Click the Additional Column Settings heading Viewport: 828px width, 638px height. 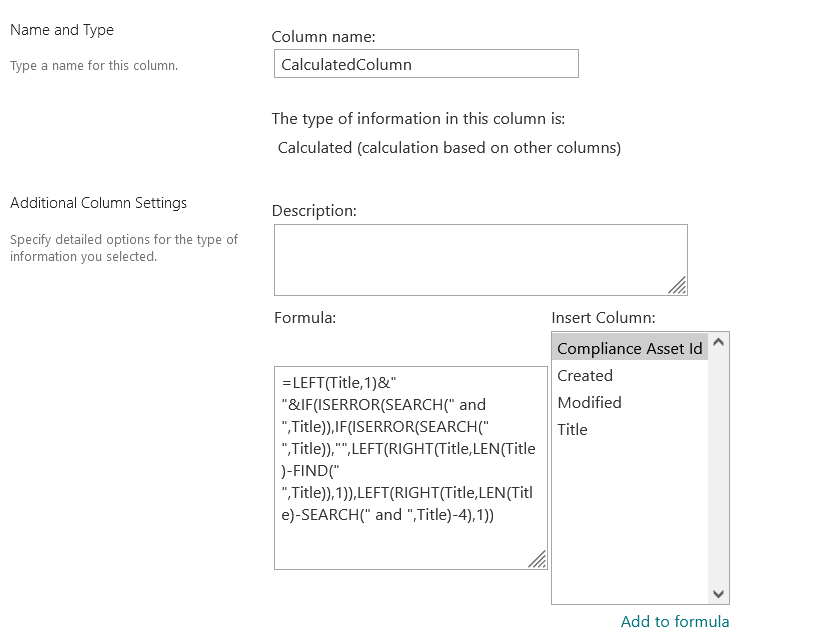pos(97,202)
